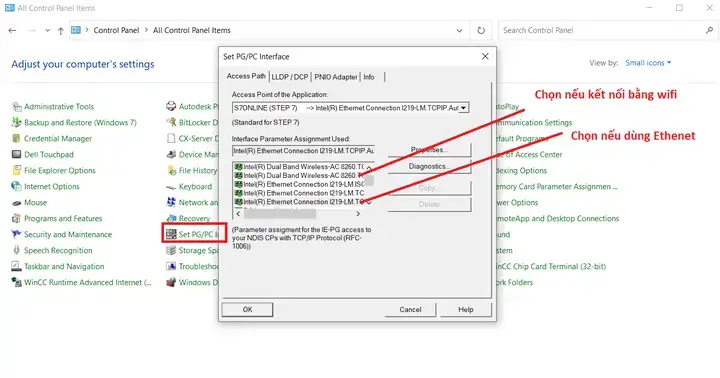Open Ease of Access Center link

[x=529, y=155]
